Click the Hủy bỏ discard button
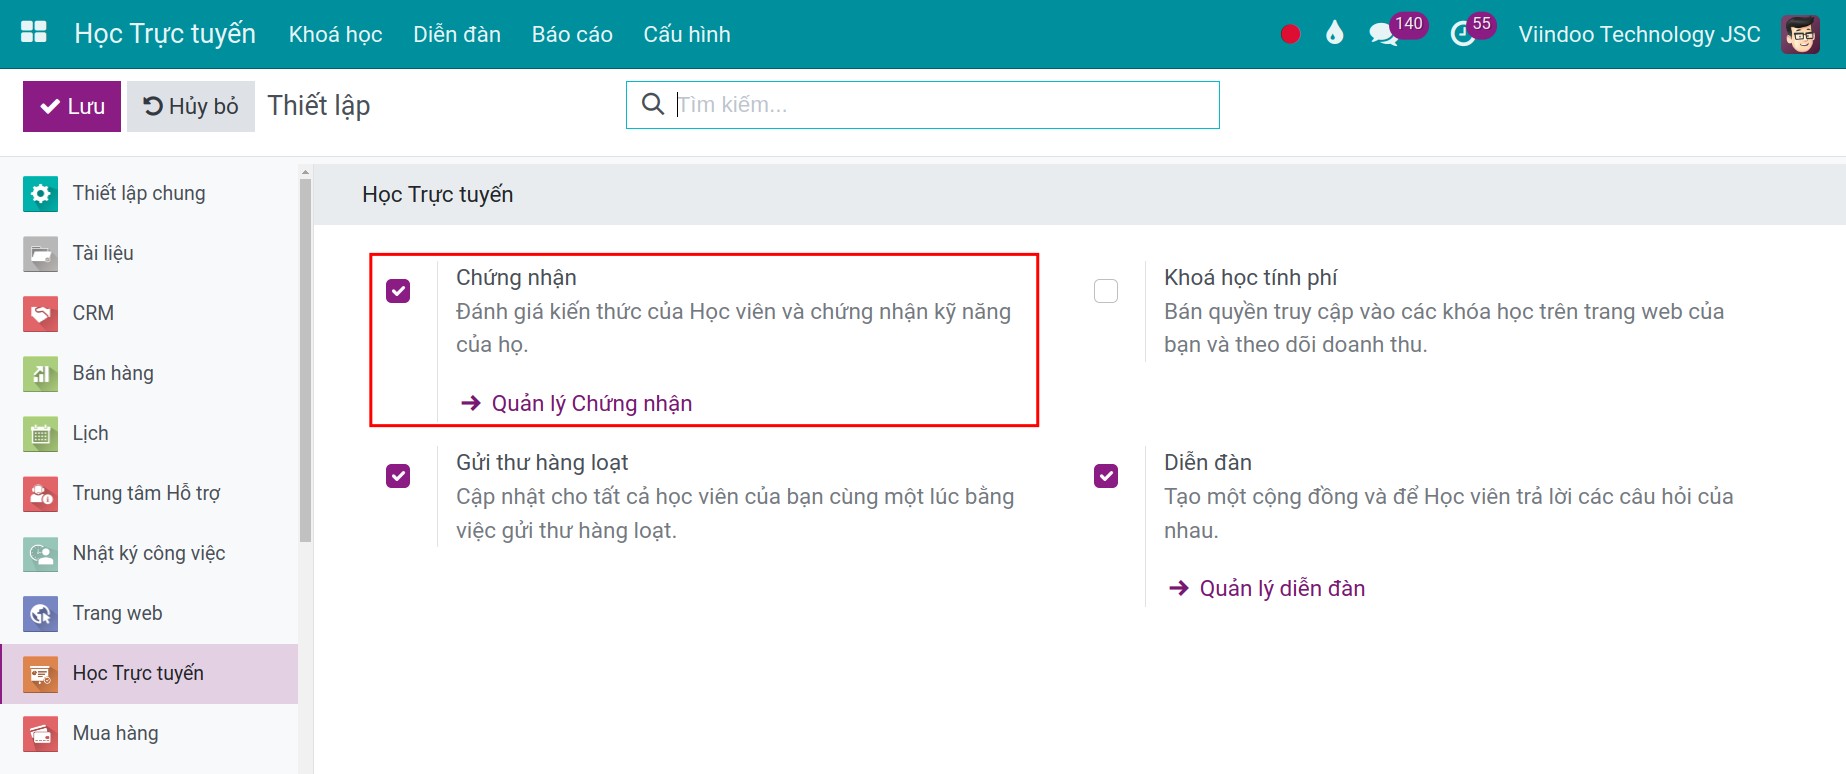The width and height of the screenshot is (1846, 774). click(191, 106)
